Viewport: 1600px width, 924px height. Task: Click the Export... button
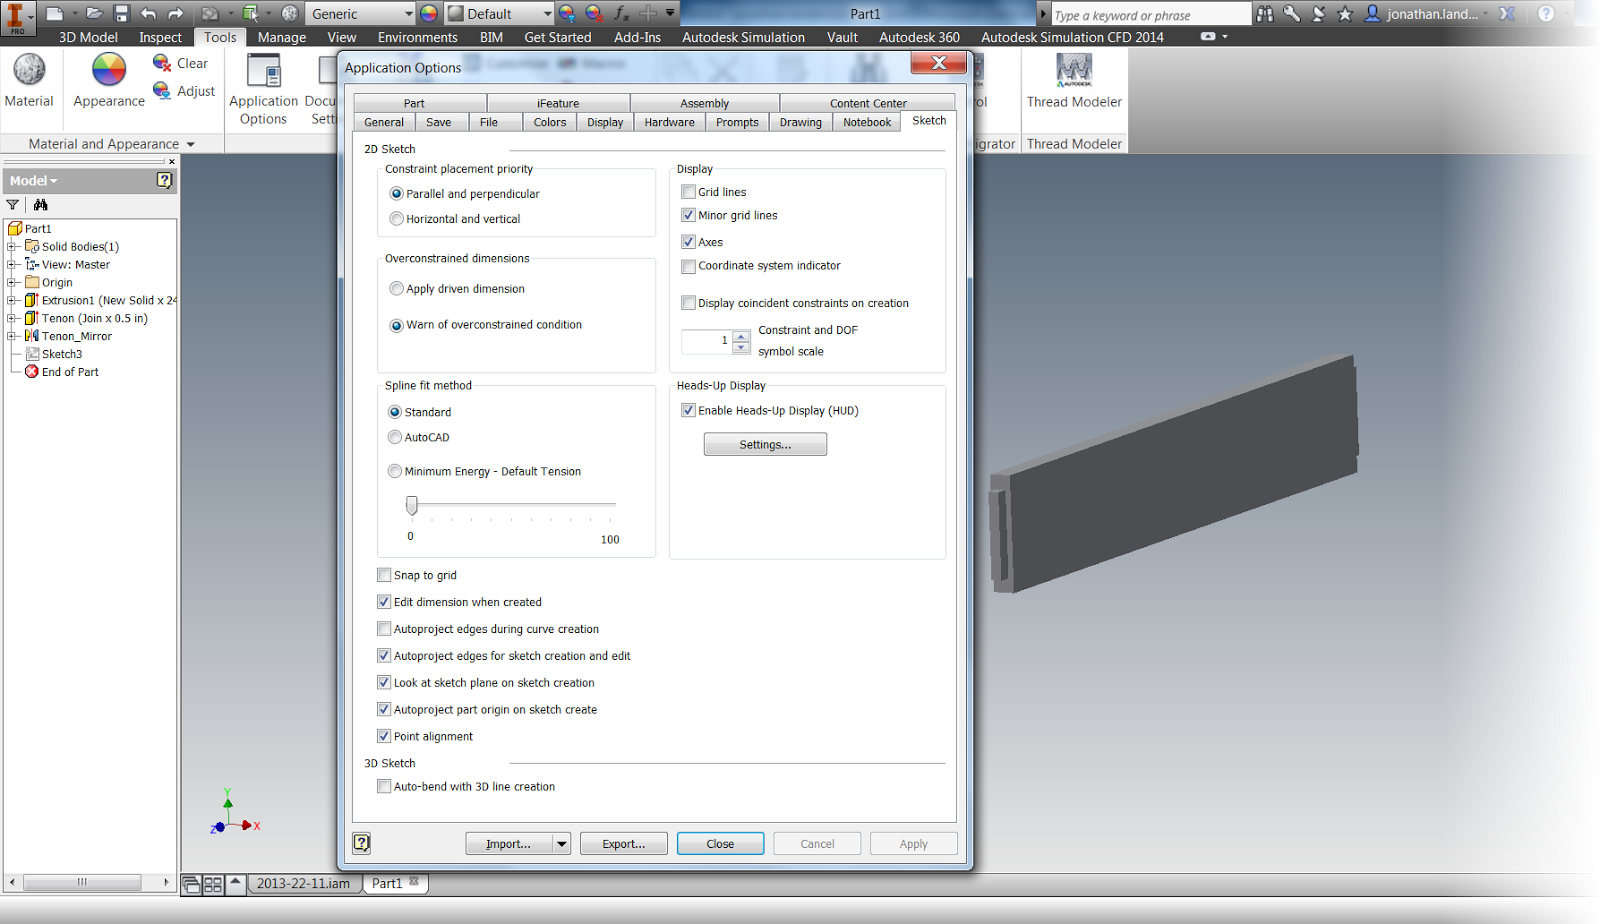pos(623,844)
